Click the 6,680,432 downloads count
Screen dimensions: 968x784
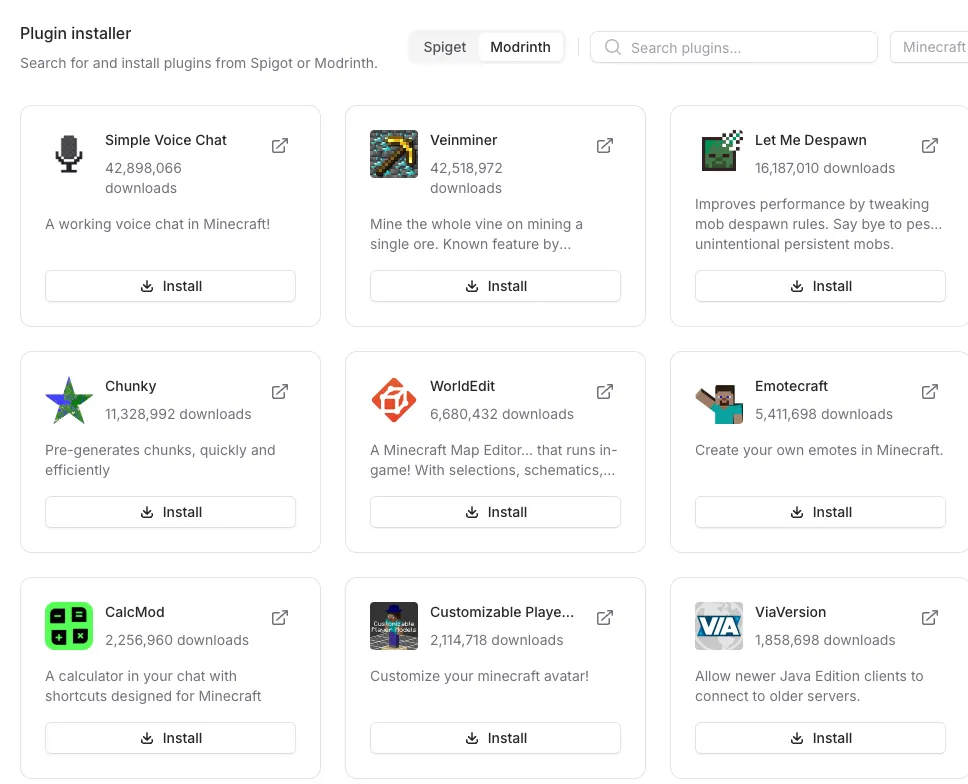tap(502, 414)
